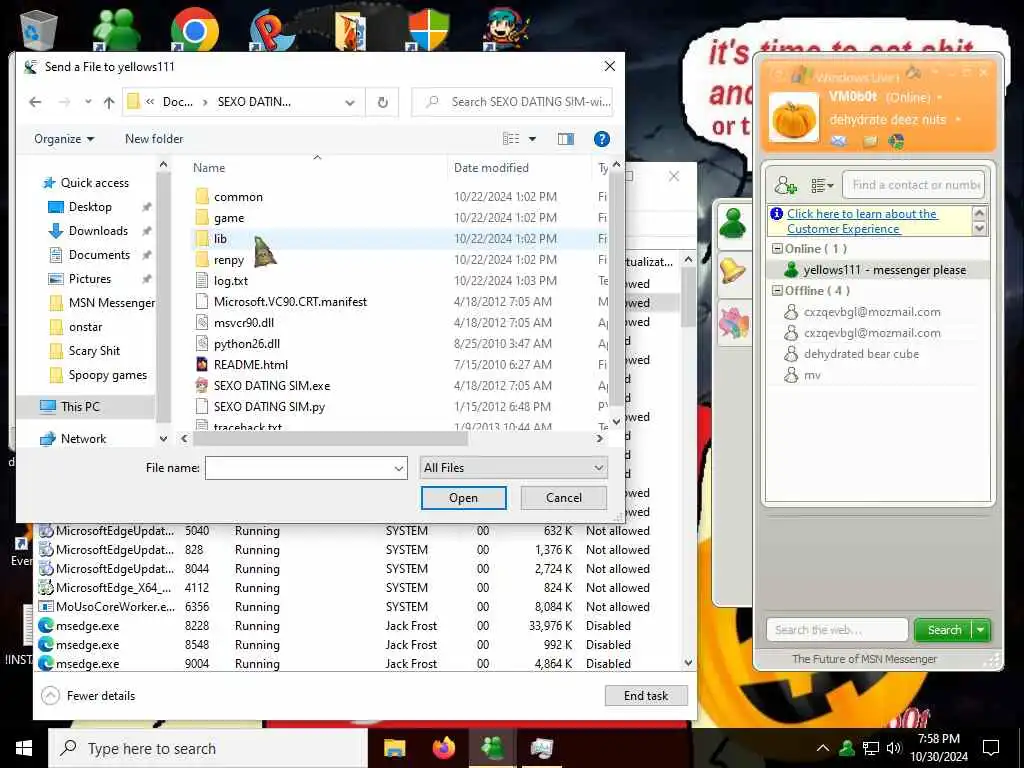The height and width of the screenshot is (768, 1024).
Task: Click the Open button in the file dialog
Action: (463, 498)
